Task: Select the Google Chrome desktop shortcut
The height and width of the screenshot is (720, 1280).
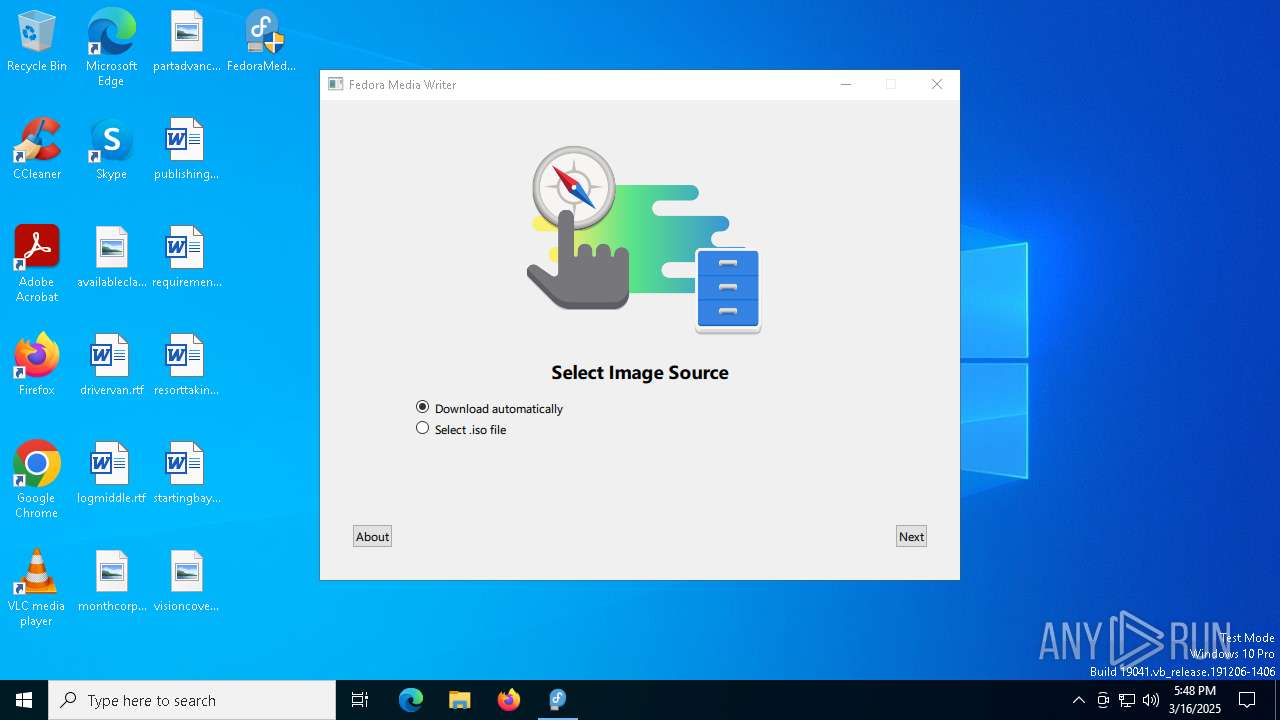Action: click(x=37, y=480)
